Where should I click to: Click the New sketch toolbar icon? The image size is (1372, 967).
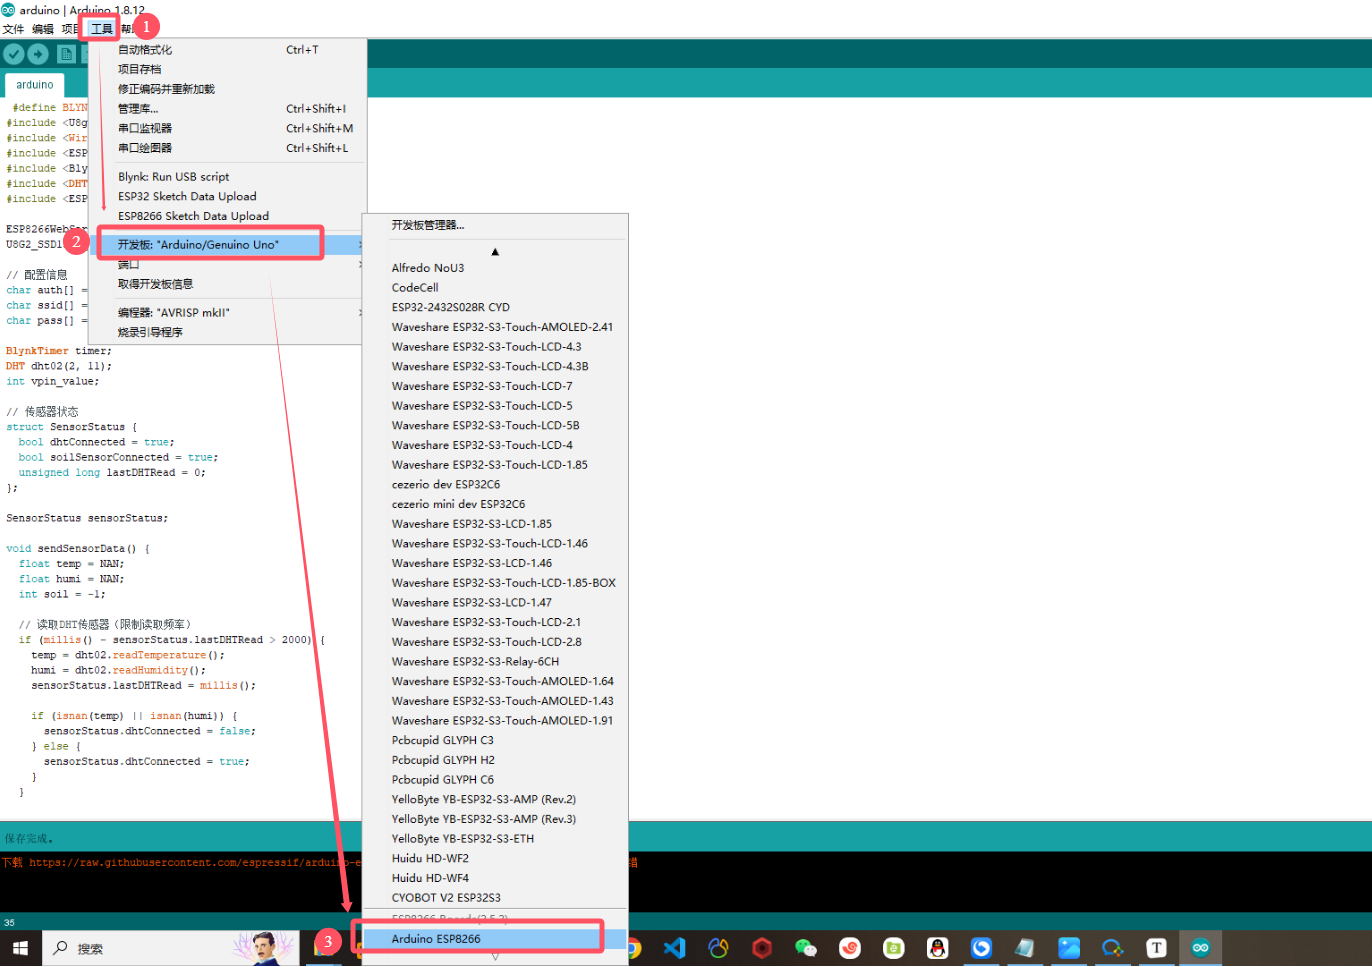pos(66,54)
